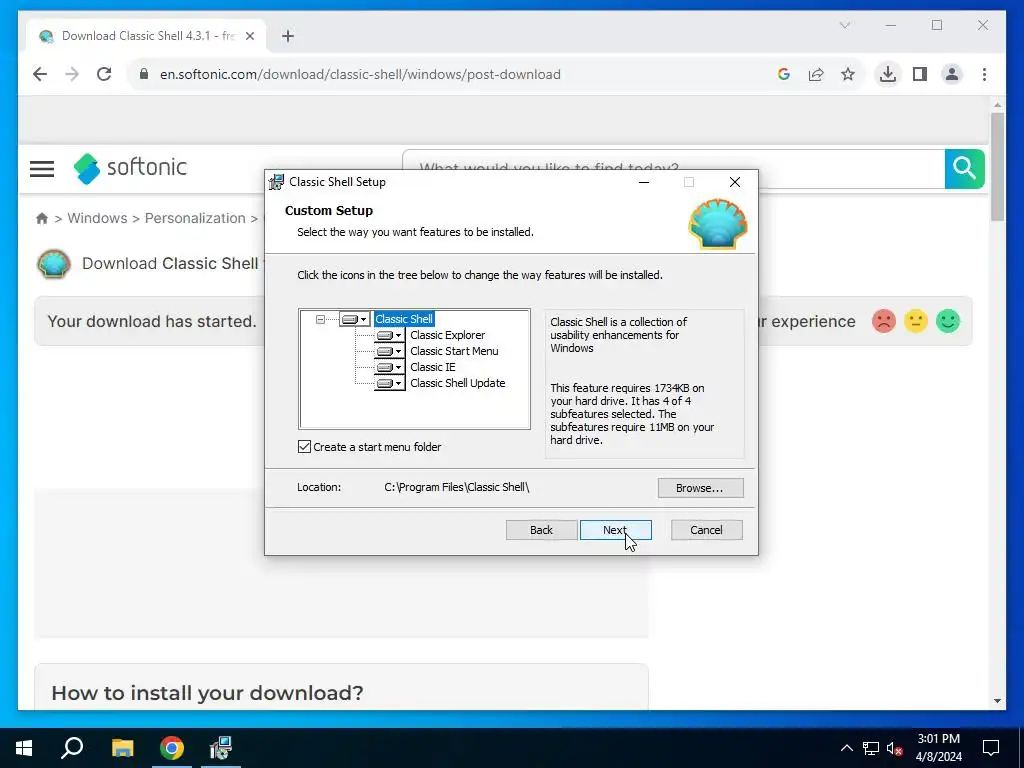This screenshot has width=1024, height=768.
Task: Open File Explorer from taskbar
Action: pyautogui.click(x=122, y=748)
